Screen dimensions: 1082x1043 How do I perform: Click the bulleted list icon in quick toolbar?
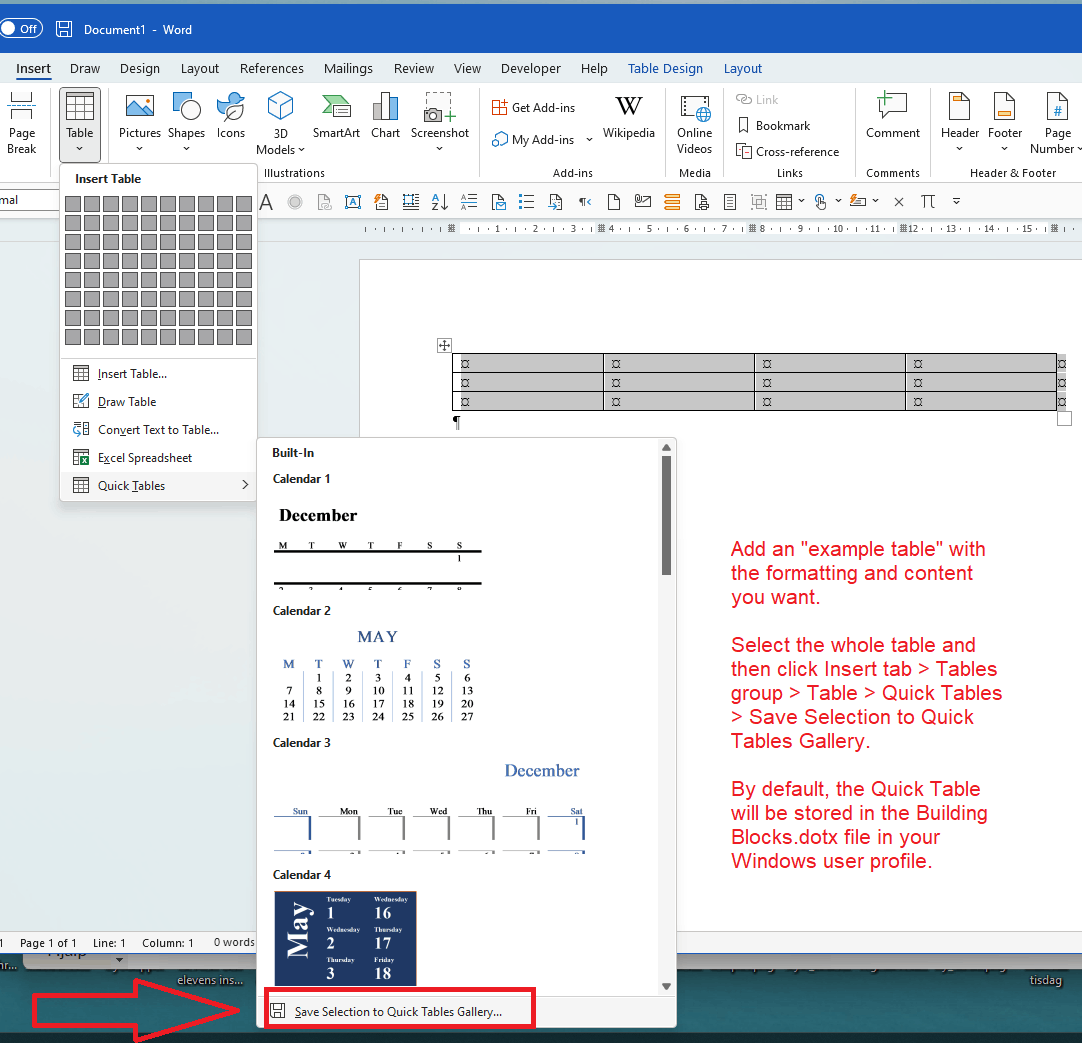(x=527, y=202)
